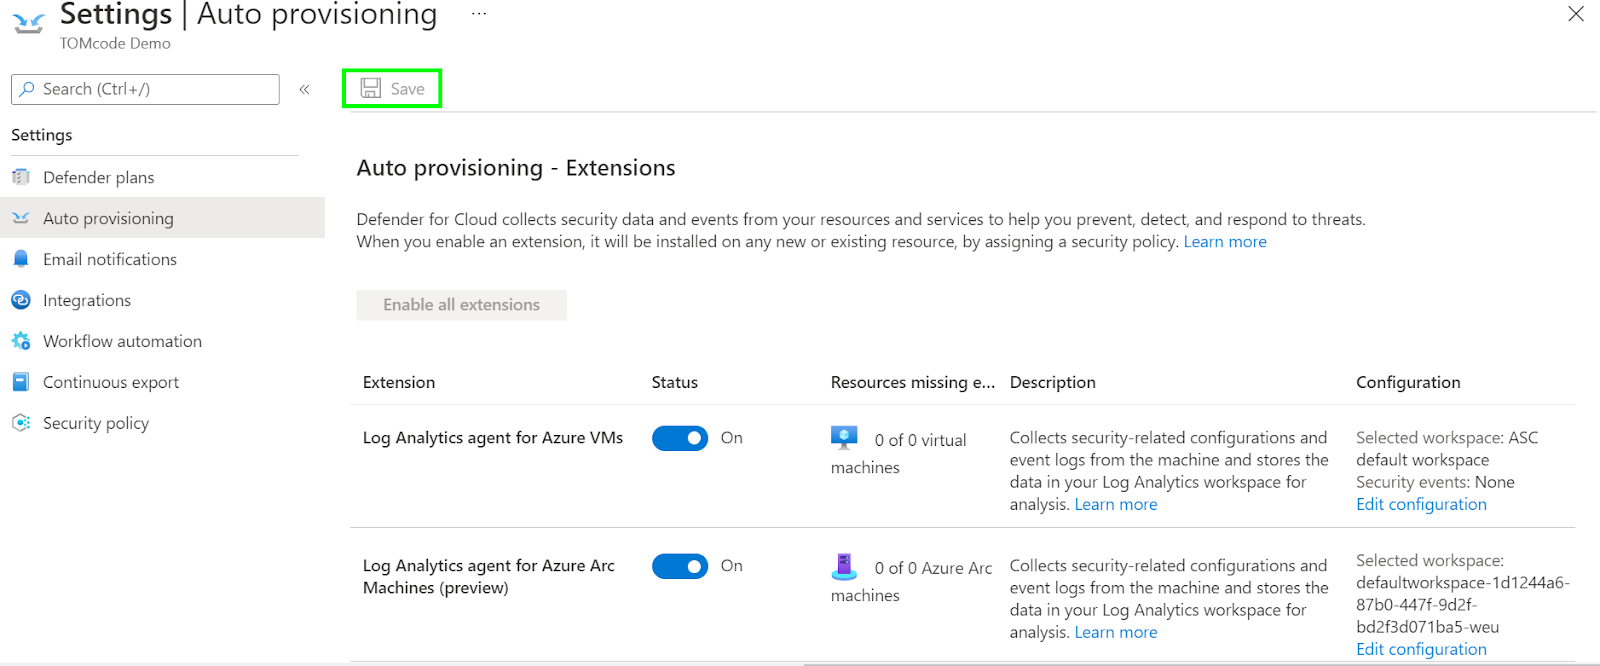The image size is (1600, 666).
Task: Click the Azure Arc machines resource icon
Action: 844,567
